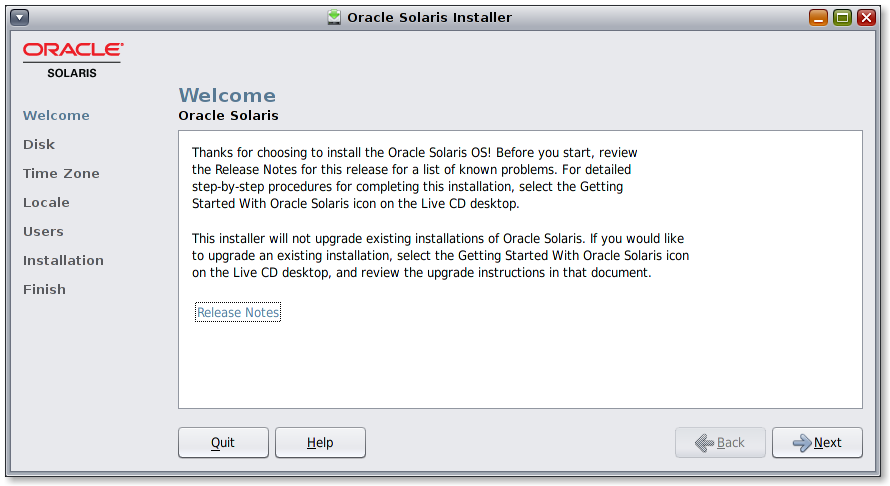This screenshot has width=890, height=486.
Task: Click the large Welcome heading
Action: [x=227, y=95]
